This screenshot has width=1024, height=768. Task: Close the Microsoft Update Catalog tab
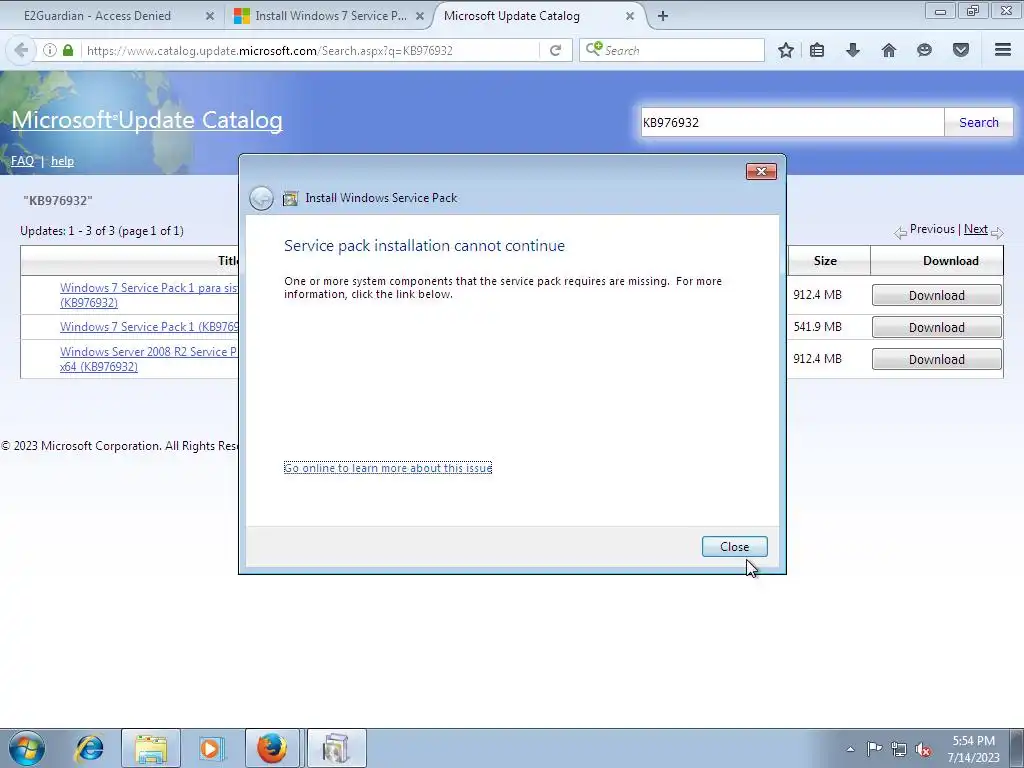[x=630, y=16]
